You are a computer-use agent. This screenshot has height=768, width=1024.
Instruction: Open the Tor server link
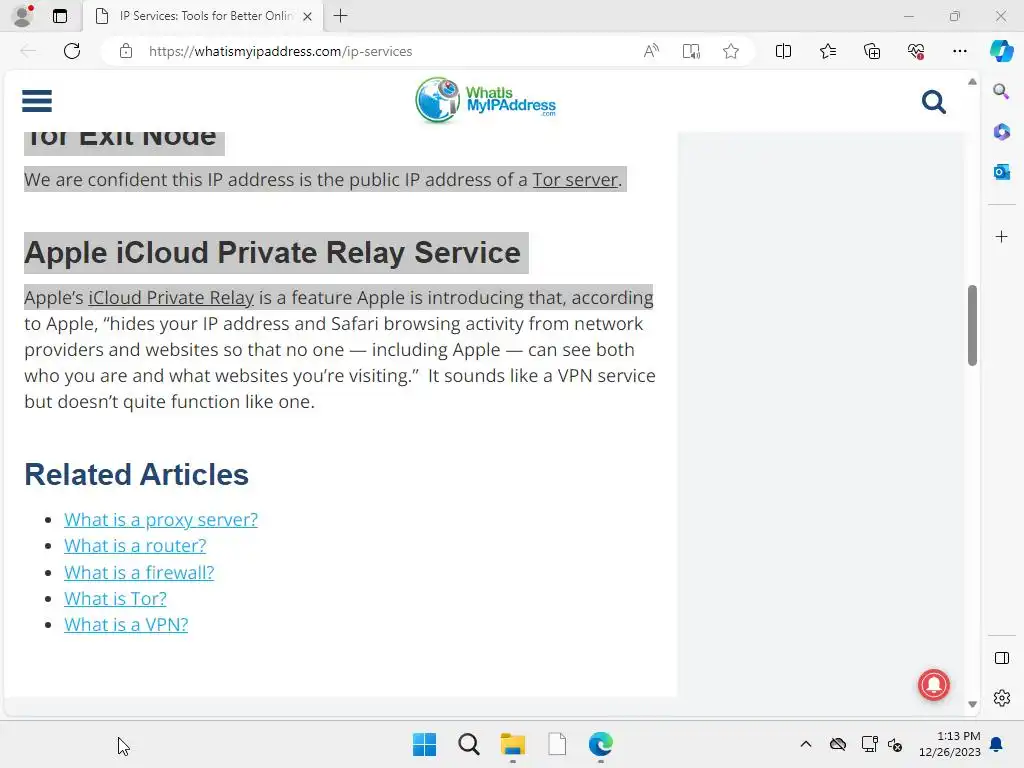point(575,180)
